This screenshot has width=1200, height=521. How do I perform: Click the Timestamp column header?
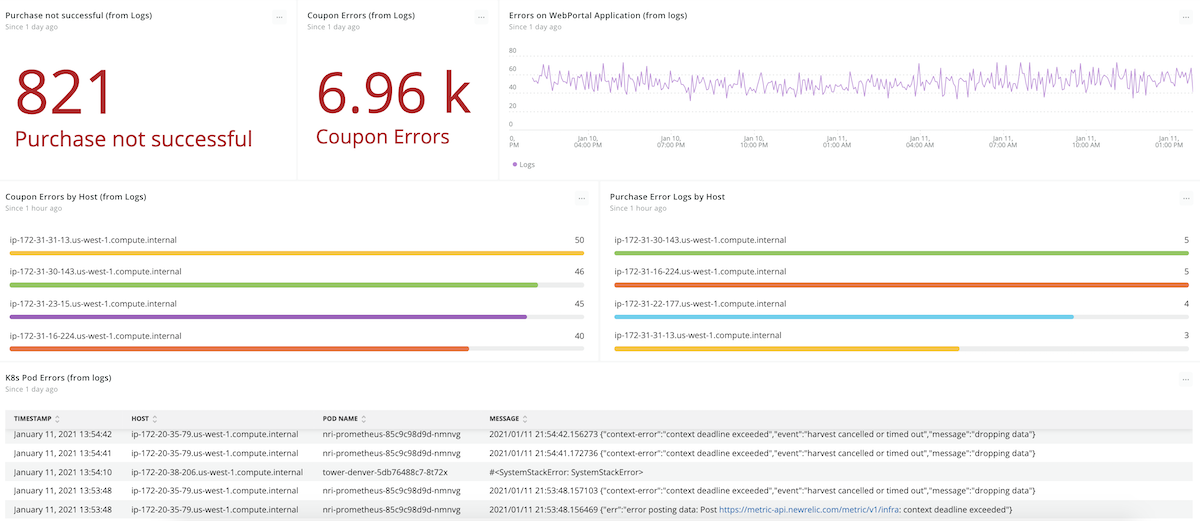pyautogui.click(x=33, y=418)
